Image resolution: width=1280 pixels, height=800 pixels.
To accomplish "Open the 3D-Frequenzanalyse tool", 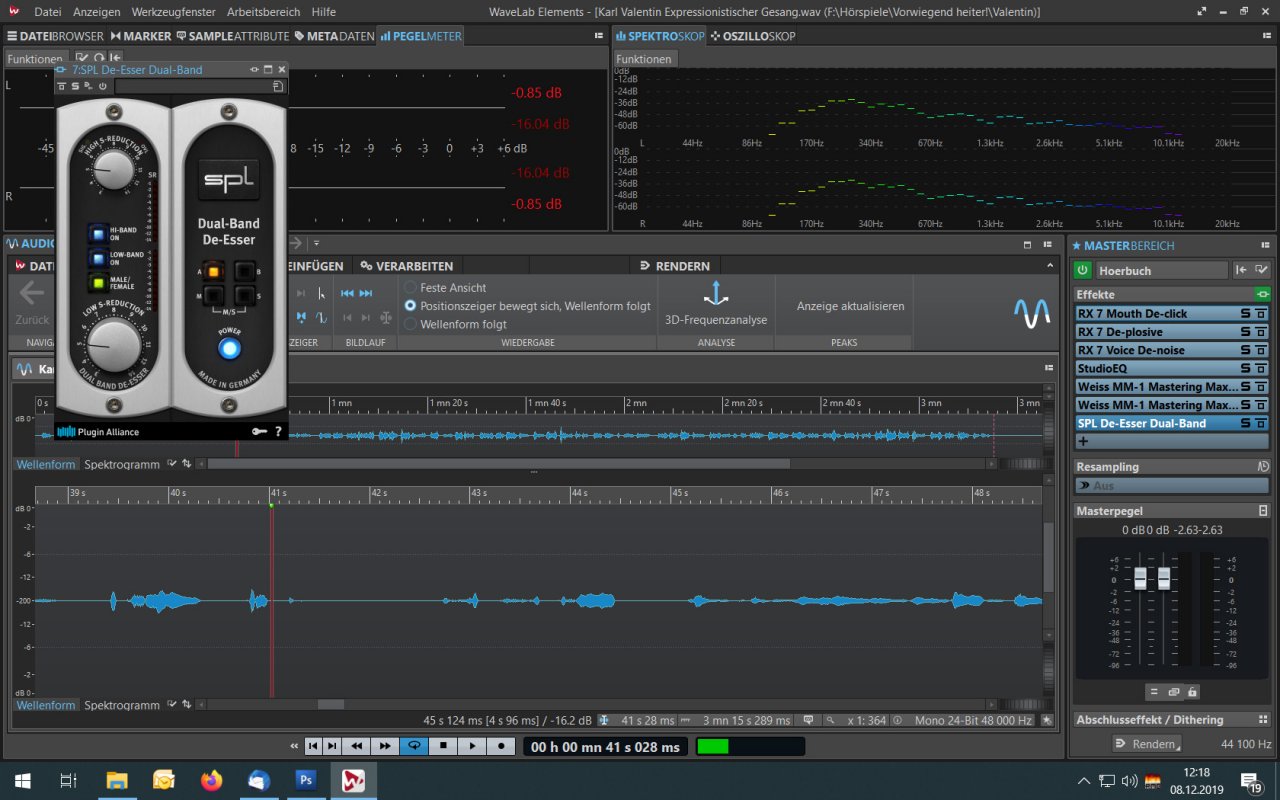I will pyautogui.click(x=716, y=305).
